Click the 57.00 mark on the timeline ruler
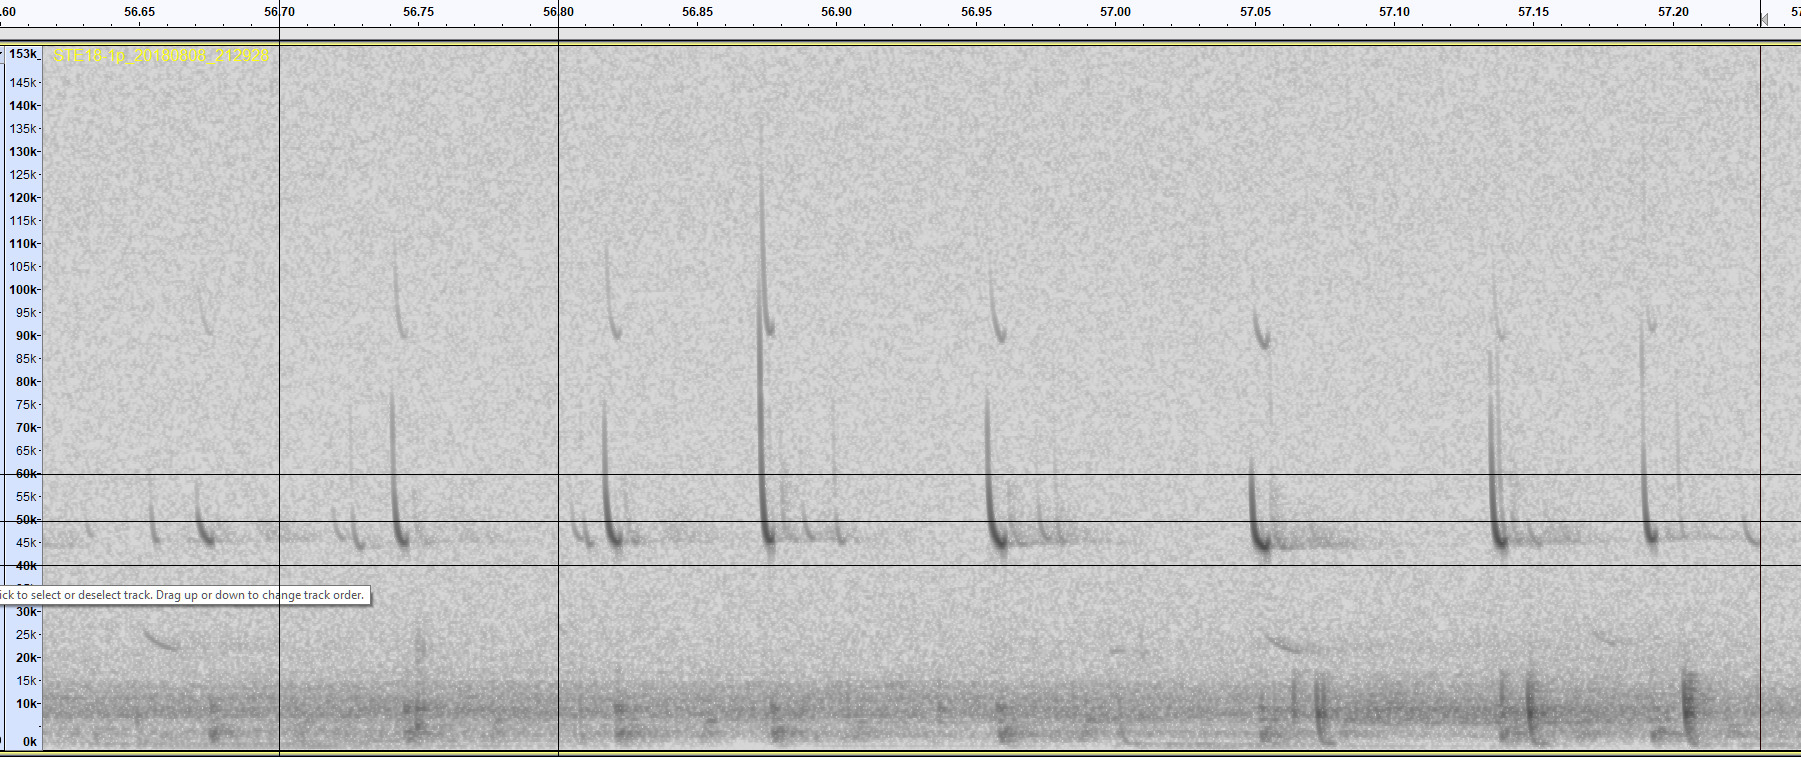This screenshot has height=757, width=1801. [1115, 12]
